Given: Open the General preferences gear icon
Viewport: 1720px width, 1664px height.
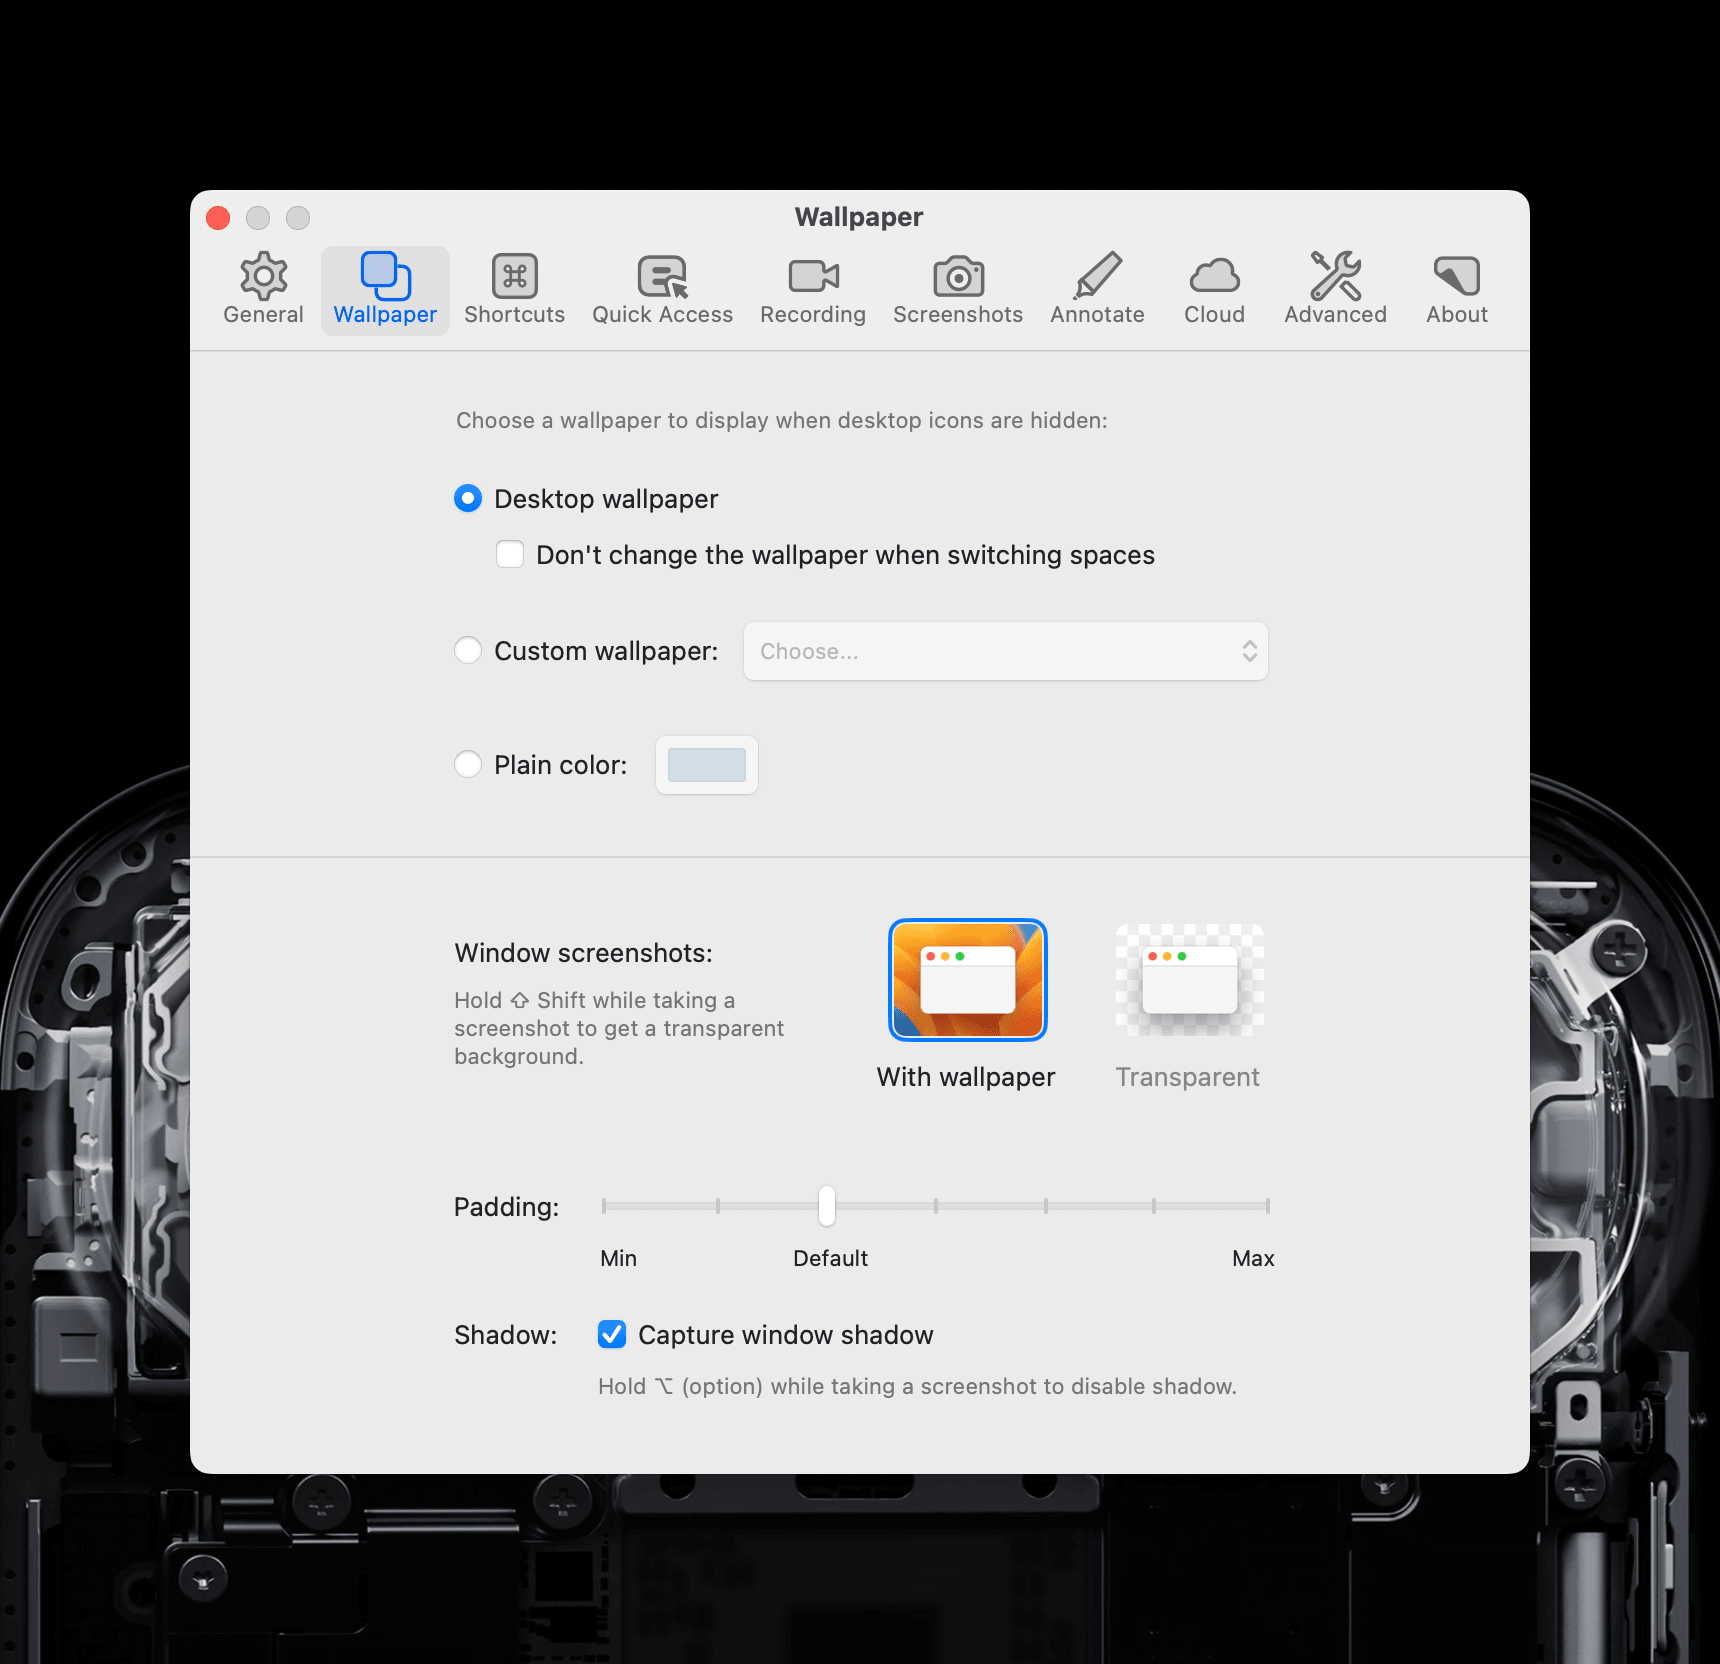Looking at the screenshot, I should tap(263, 276).
